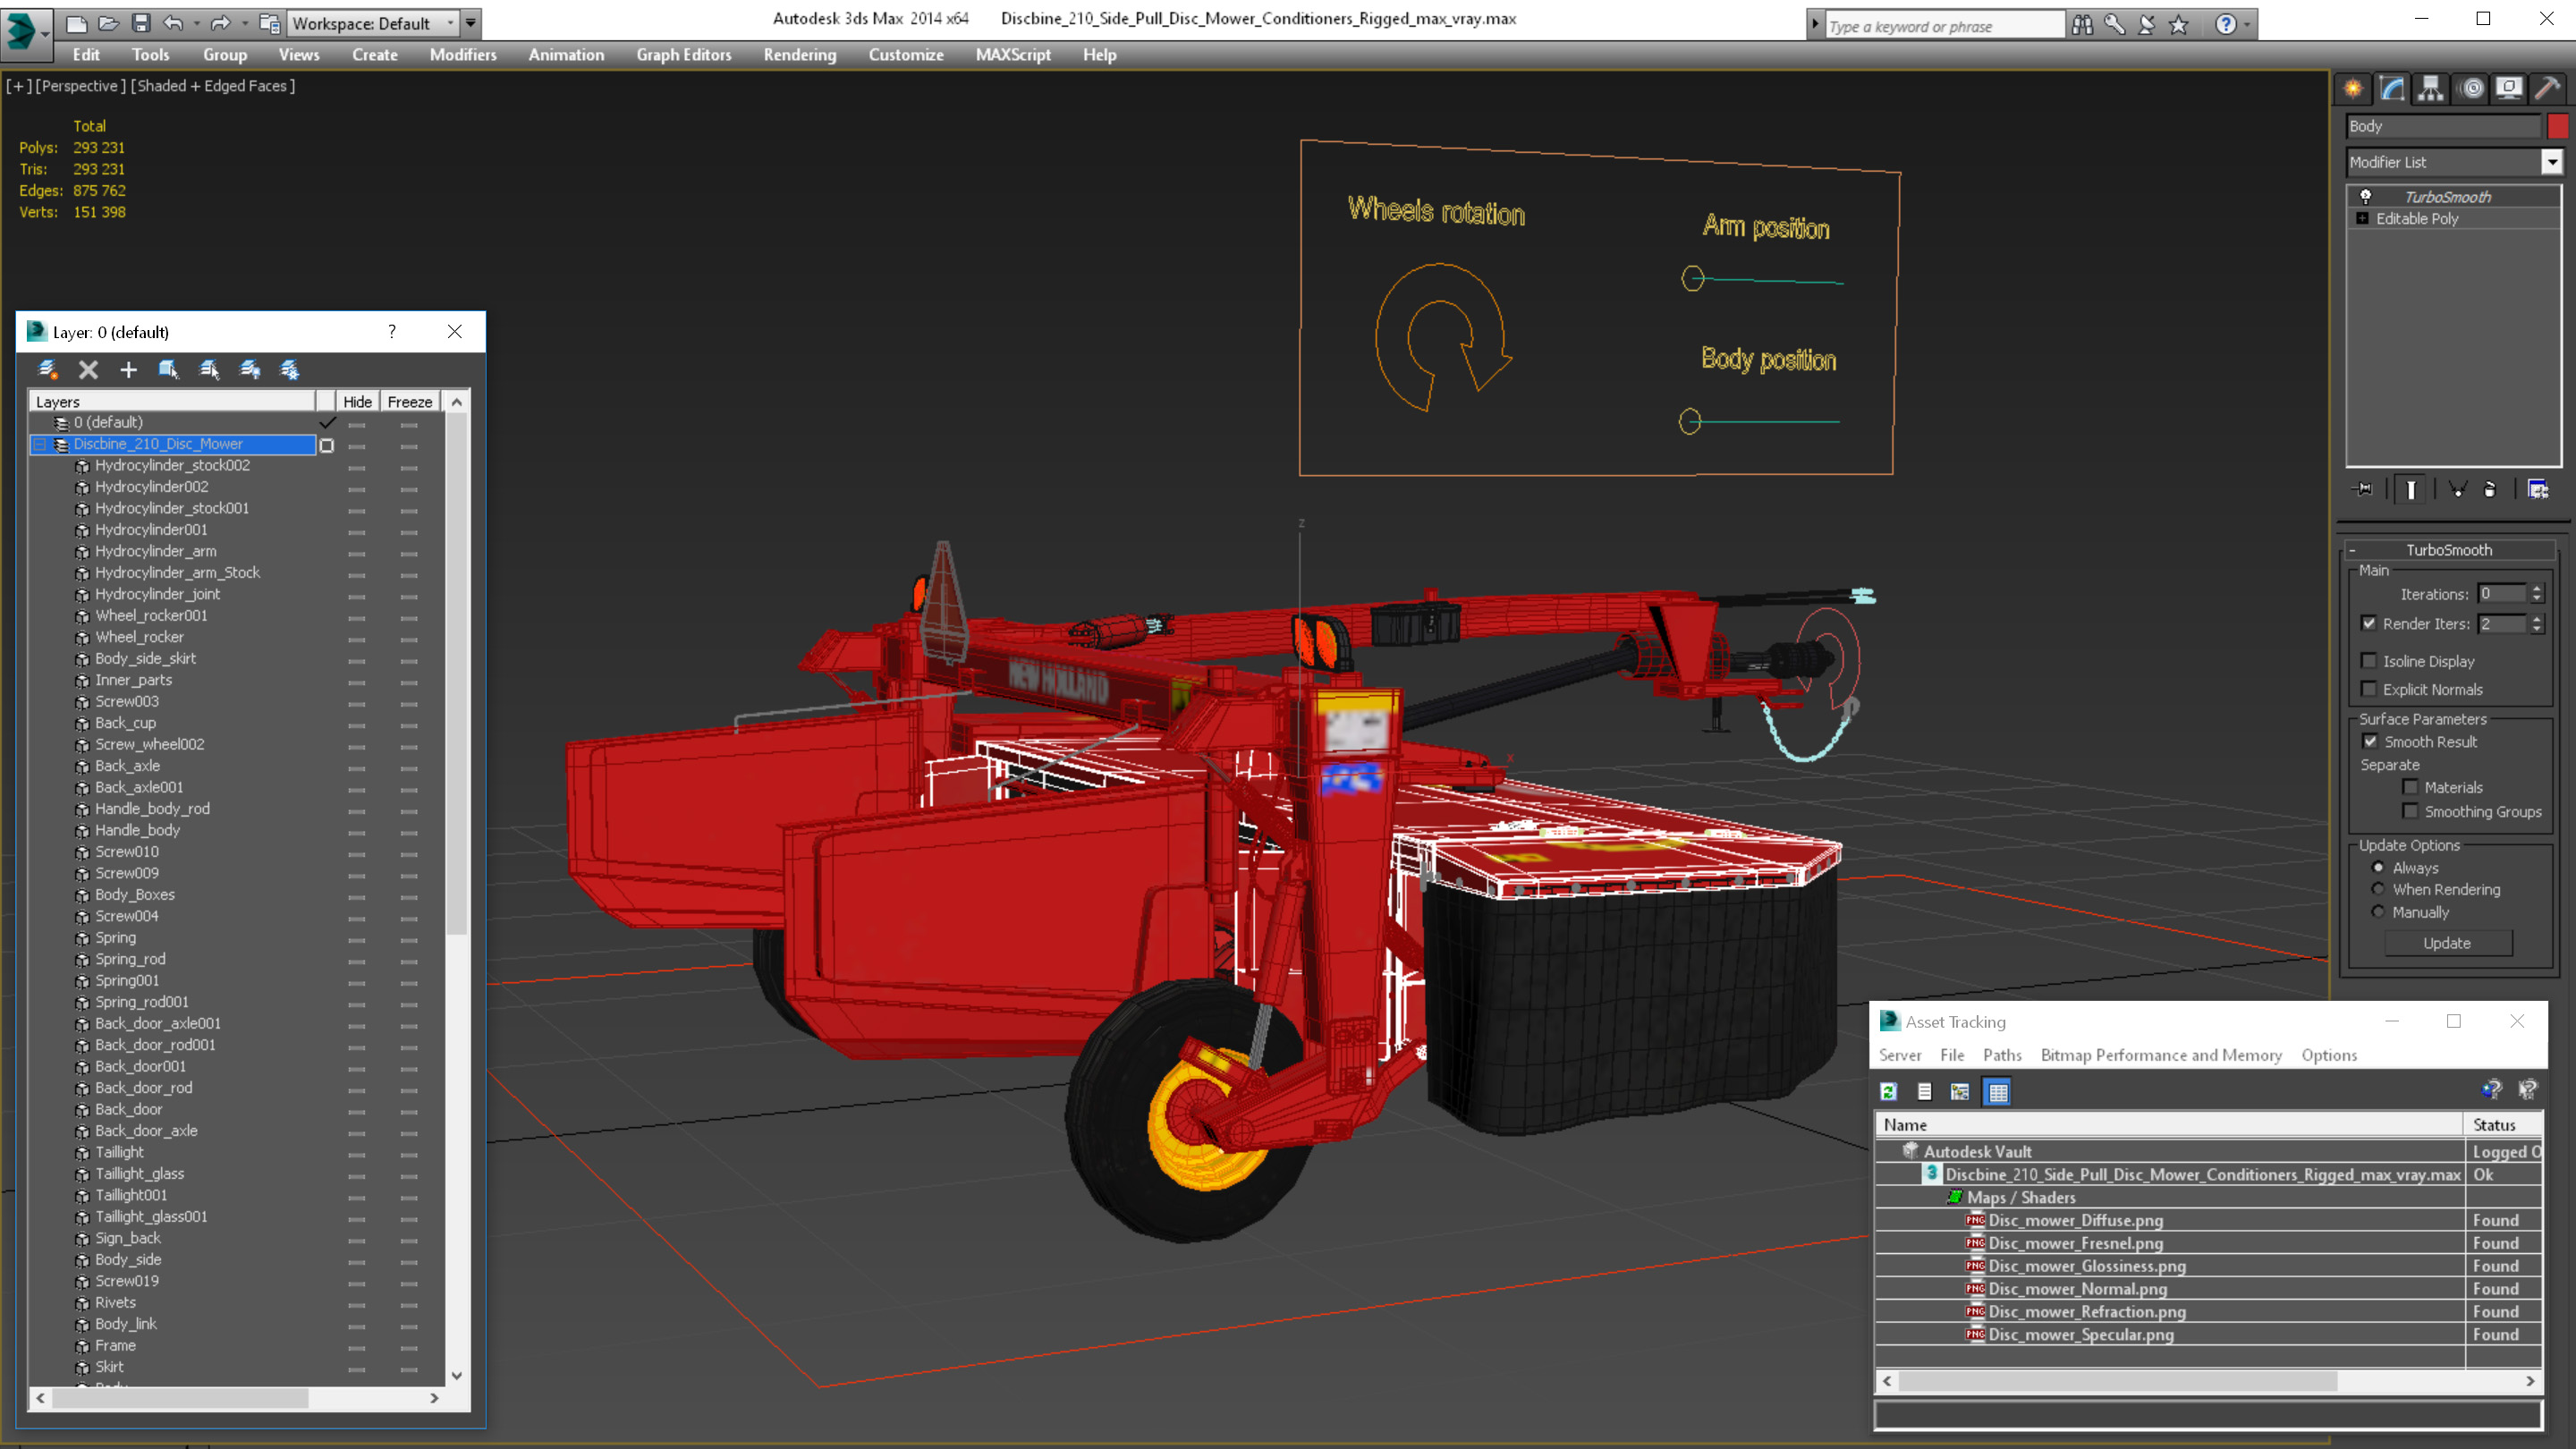
Task: Click the search keyword input field
Action: (1942, 26)
